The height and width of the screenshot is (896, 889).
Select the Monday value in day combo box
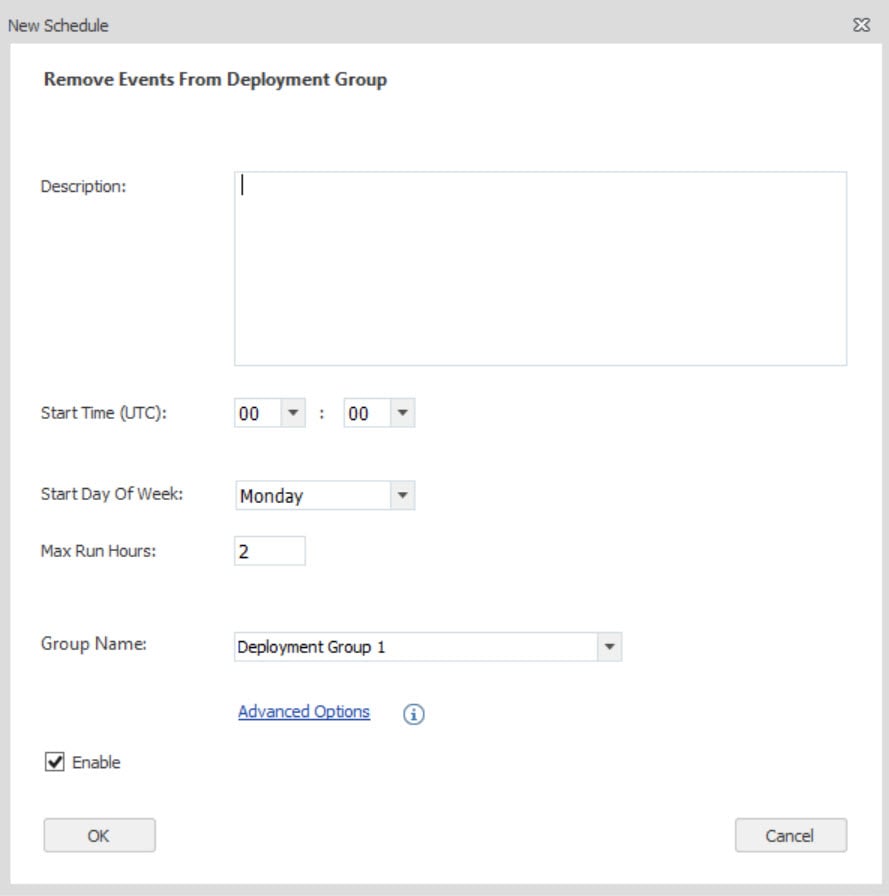pos(311,495)
